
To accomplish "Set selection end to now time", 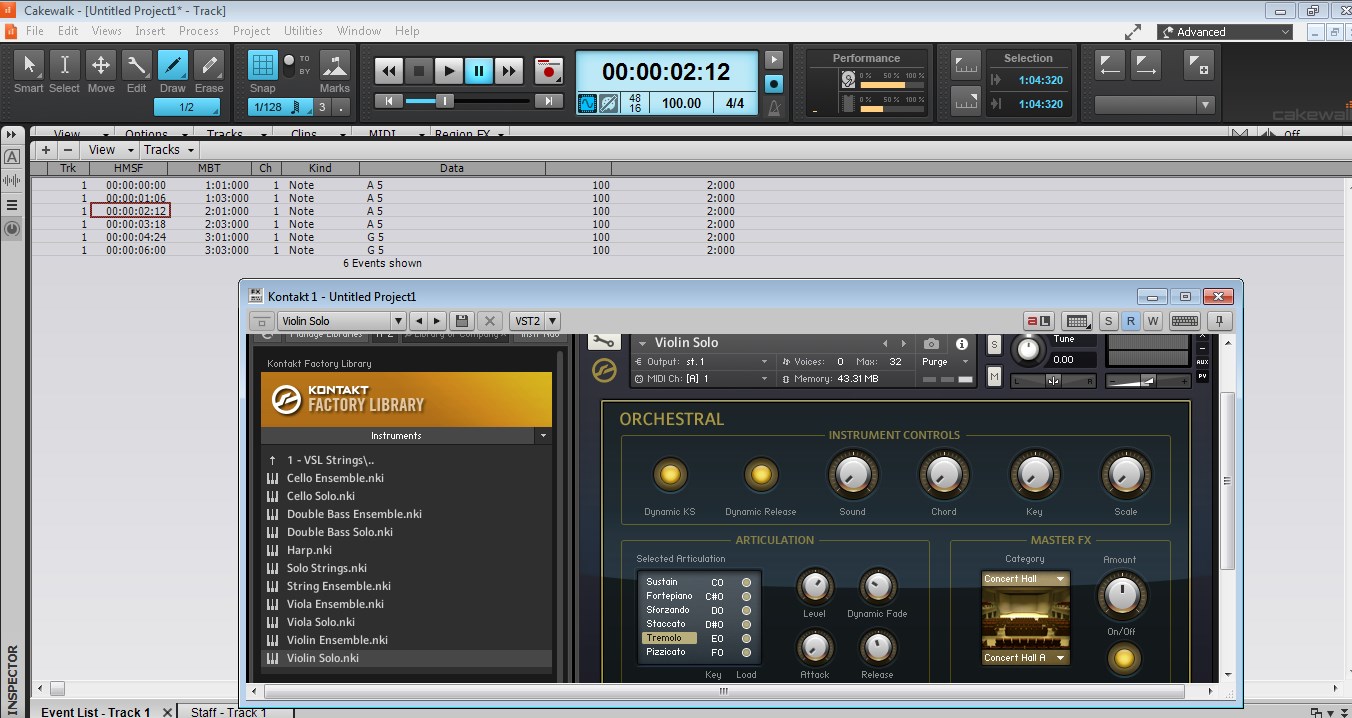I will (x=966, y=100).
